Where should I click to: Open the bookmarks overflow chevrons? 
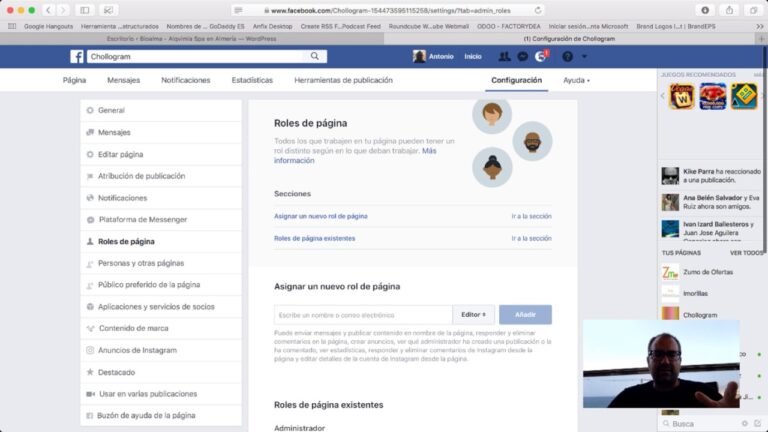(x=760, y=26)
